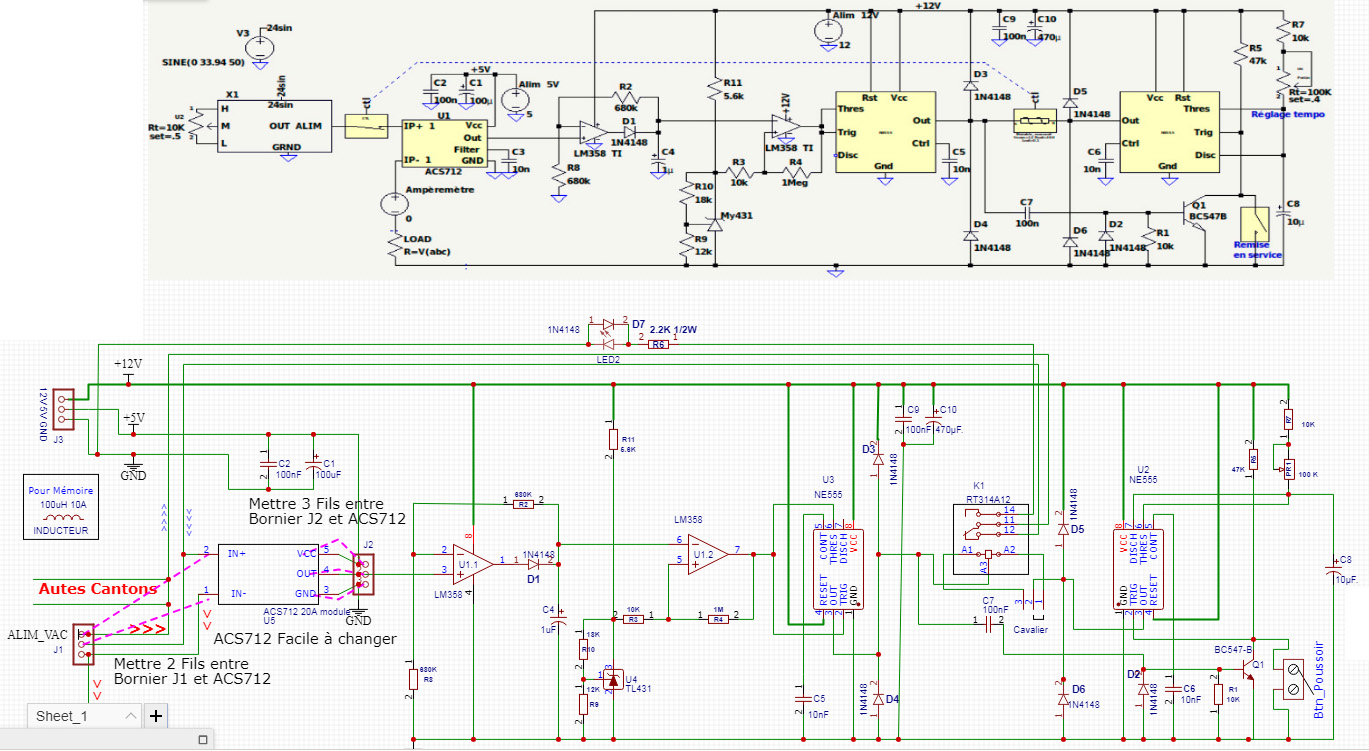This screenshot has width=1369, height=751.
Task: Open the Sheet_1 tab chevron menu
Action: coord(129,716)
